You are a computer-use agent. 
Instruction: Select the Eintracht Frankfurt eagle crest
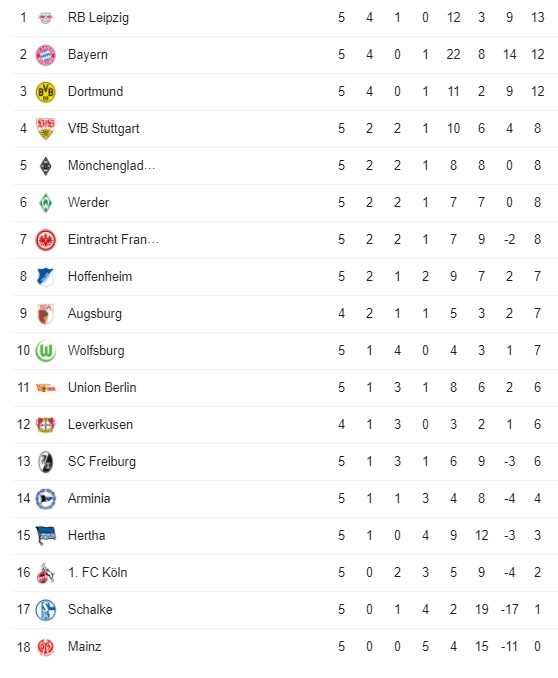[45, 240]
